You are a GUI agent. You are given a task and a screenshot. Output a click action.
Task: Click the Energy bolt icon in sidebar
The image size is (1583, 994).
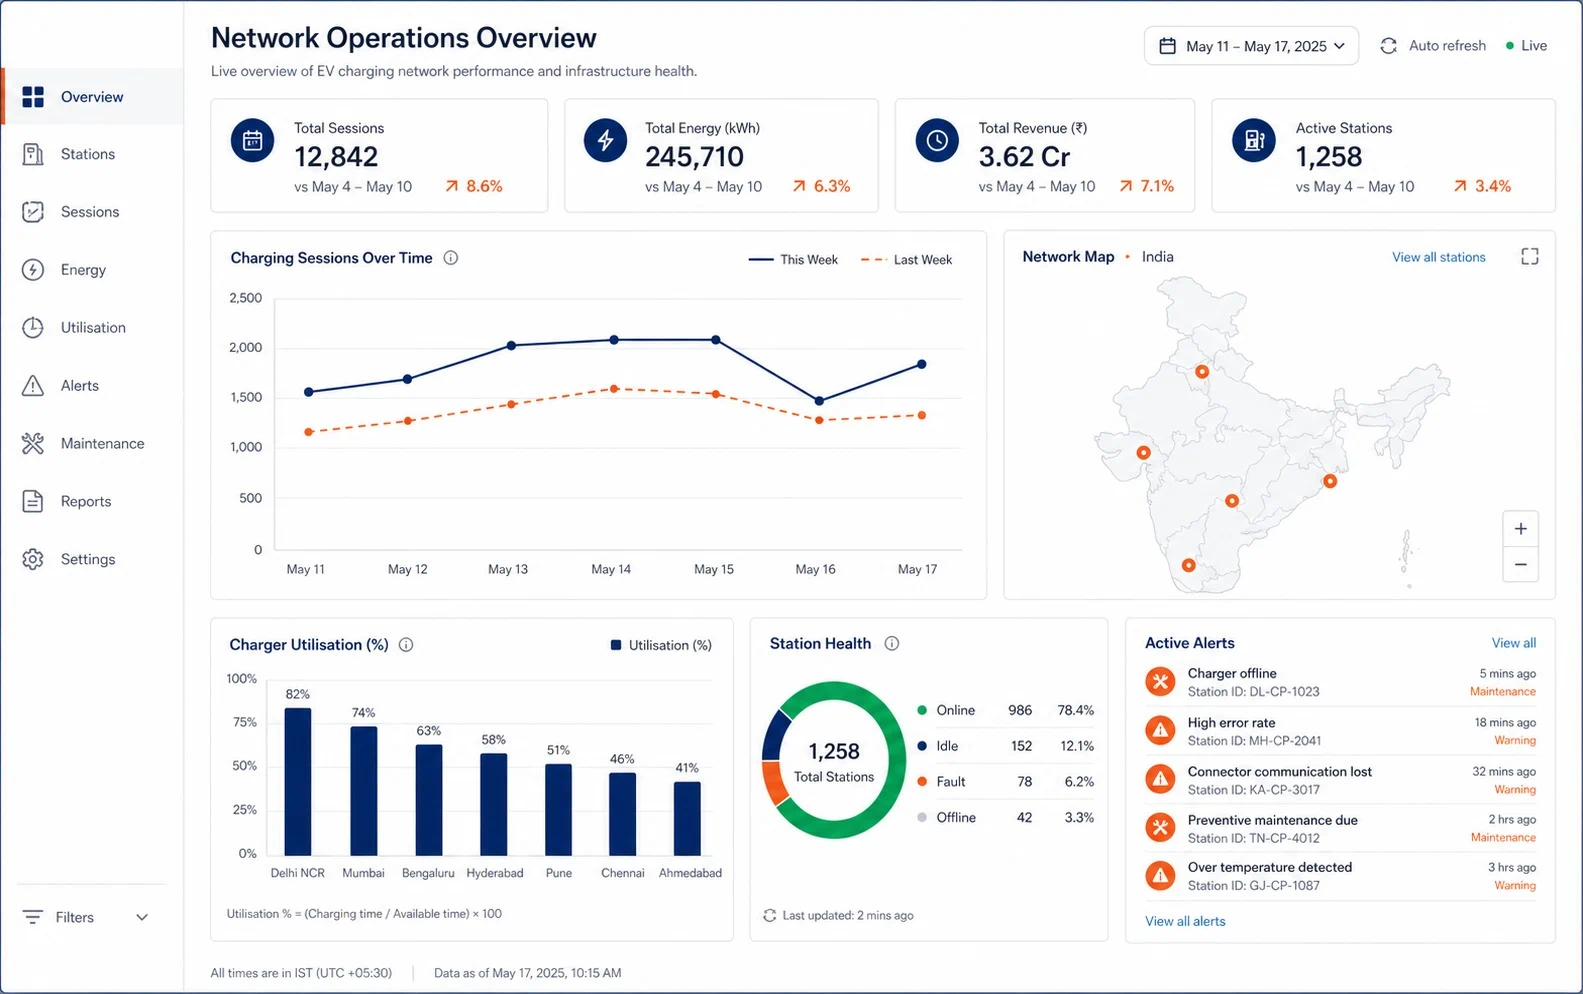33,270
